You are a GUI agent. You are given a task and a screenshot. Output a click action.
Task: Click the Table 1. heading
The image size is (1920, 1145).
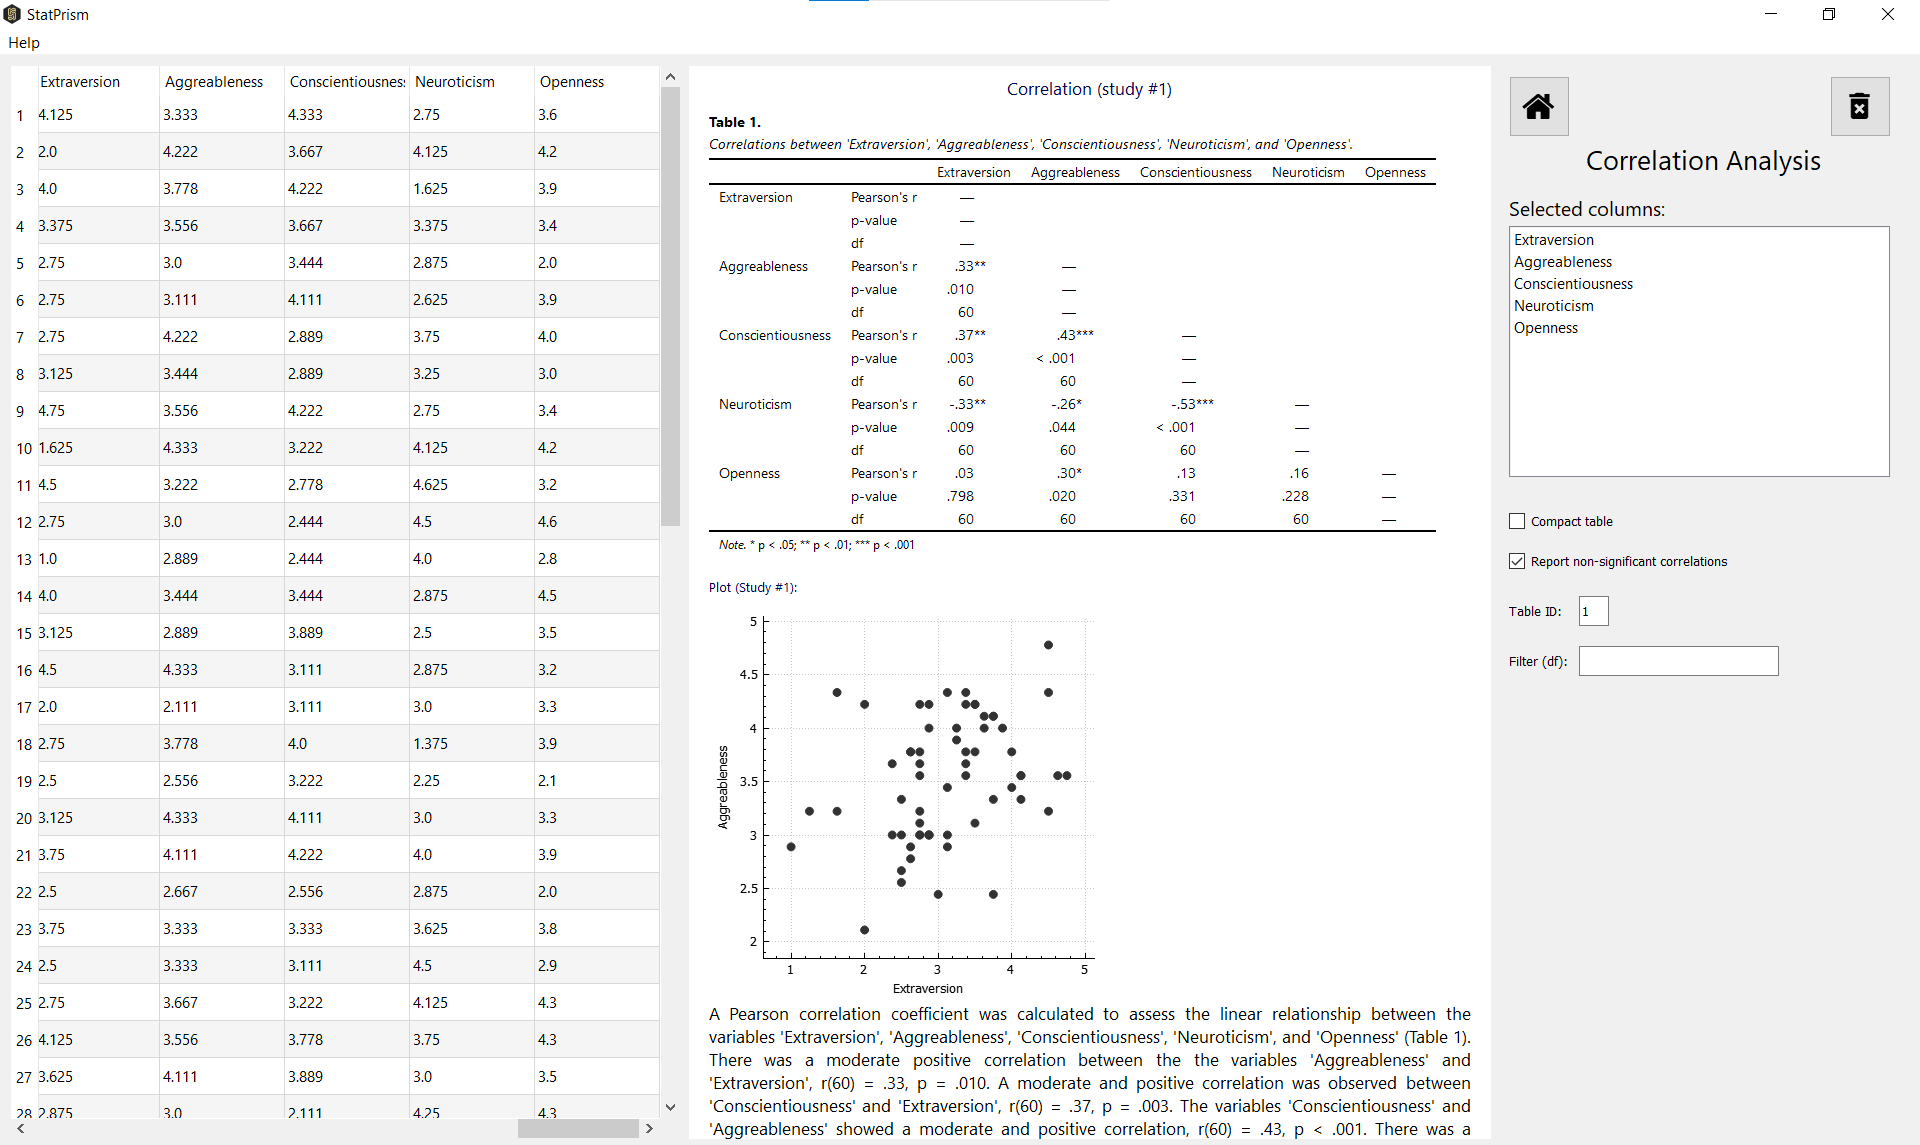pos(735,122)
